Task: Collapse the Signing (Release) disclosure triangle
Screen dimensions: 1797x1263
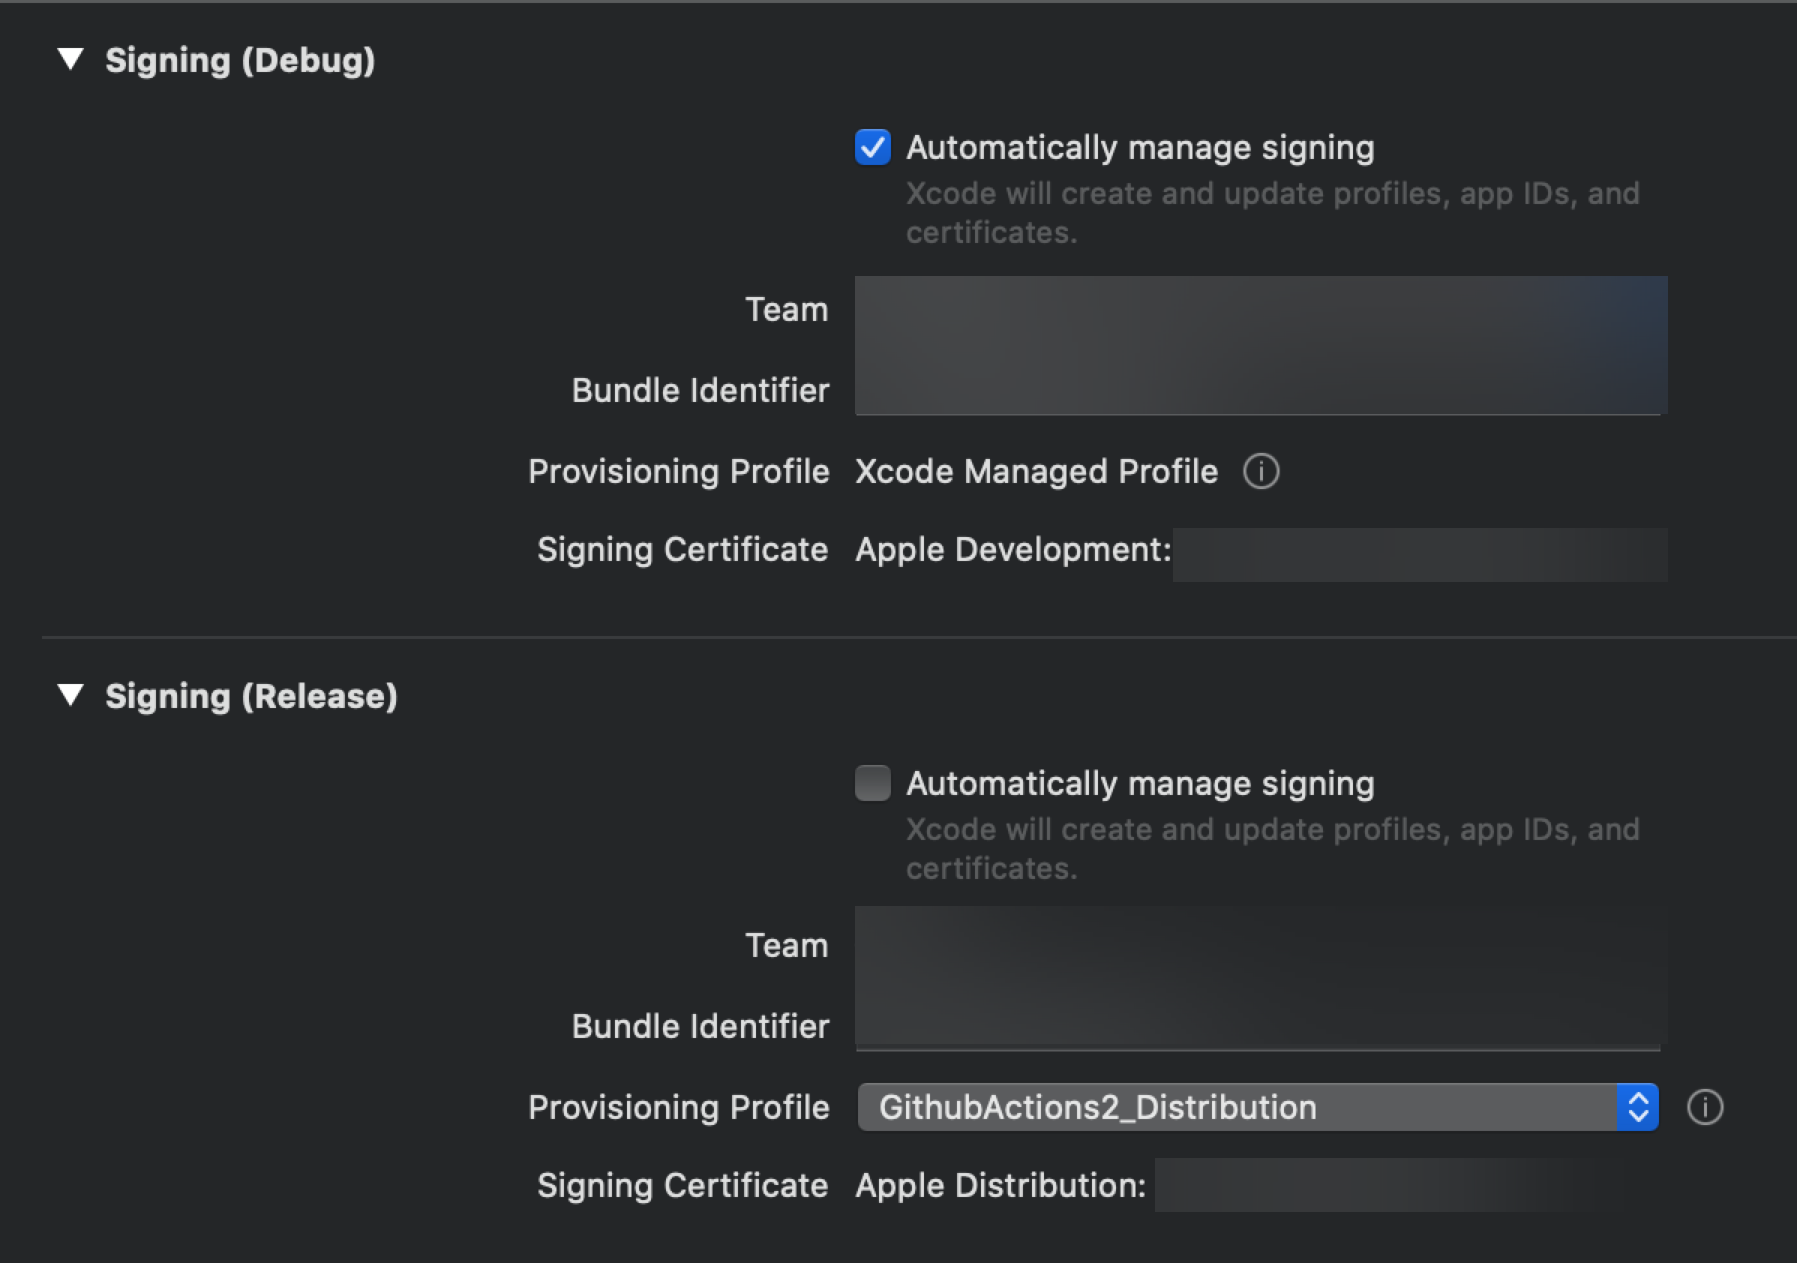Action: 70,695
